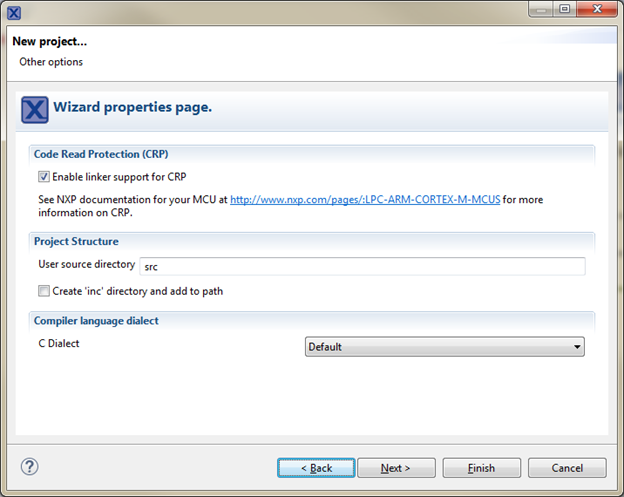Maximize the wizard window

tap(565, 10)
